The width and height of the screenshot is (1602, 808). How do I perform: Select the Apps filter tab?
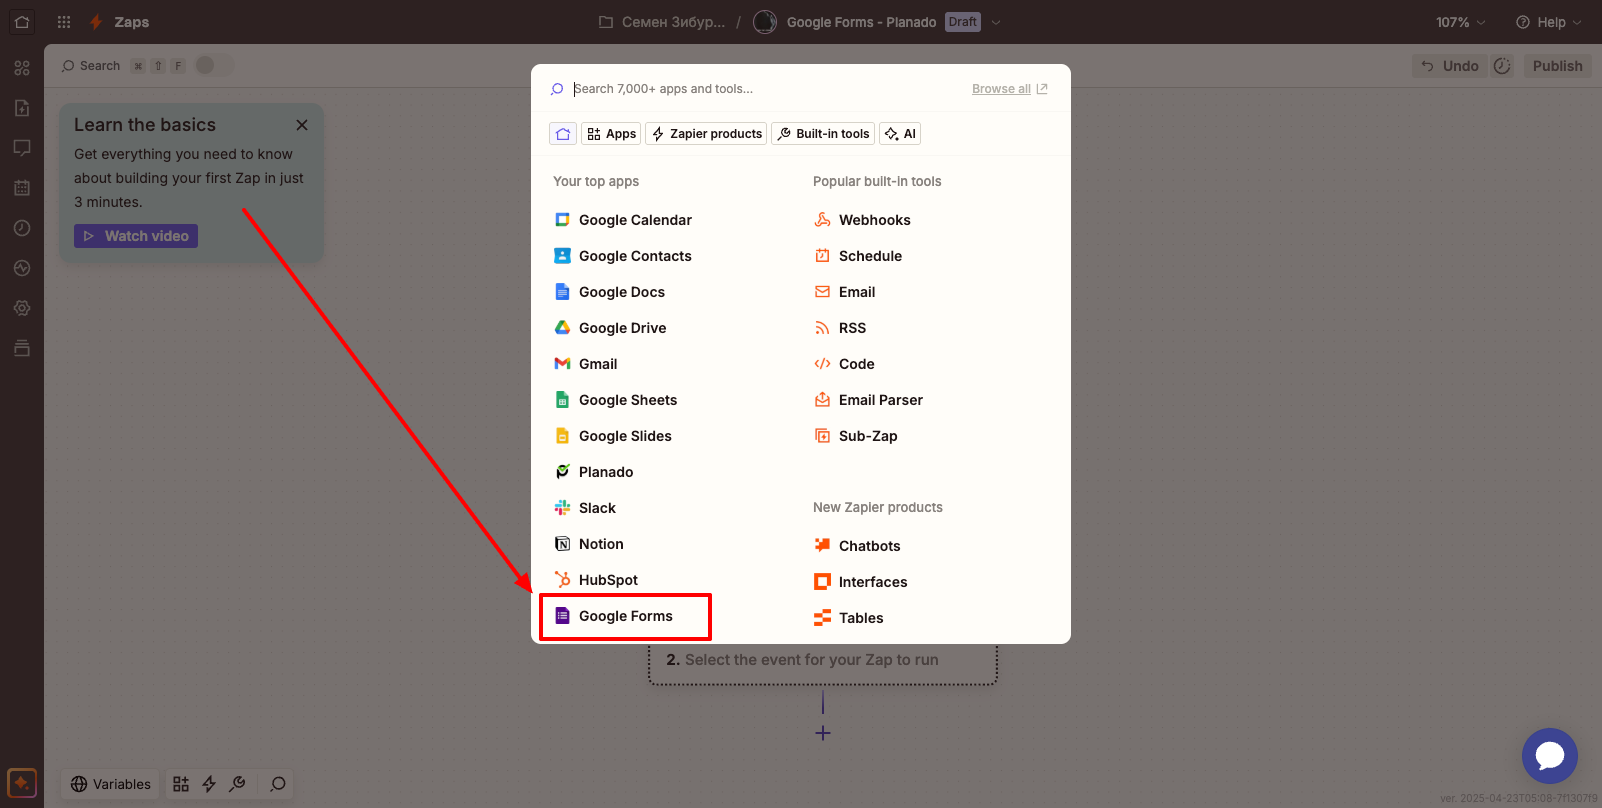(611, 134)
